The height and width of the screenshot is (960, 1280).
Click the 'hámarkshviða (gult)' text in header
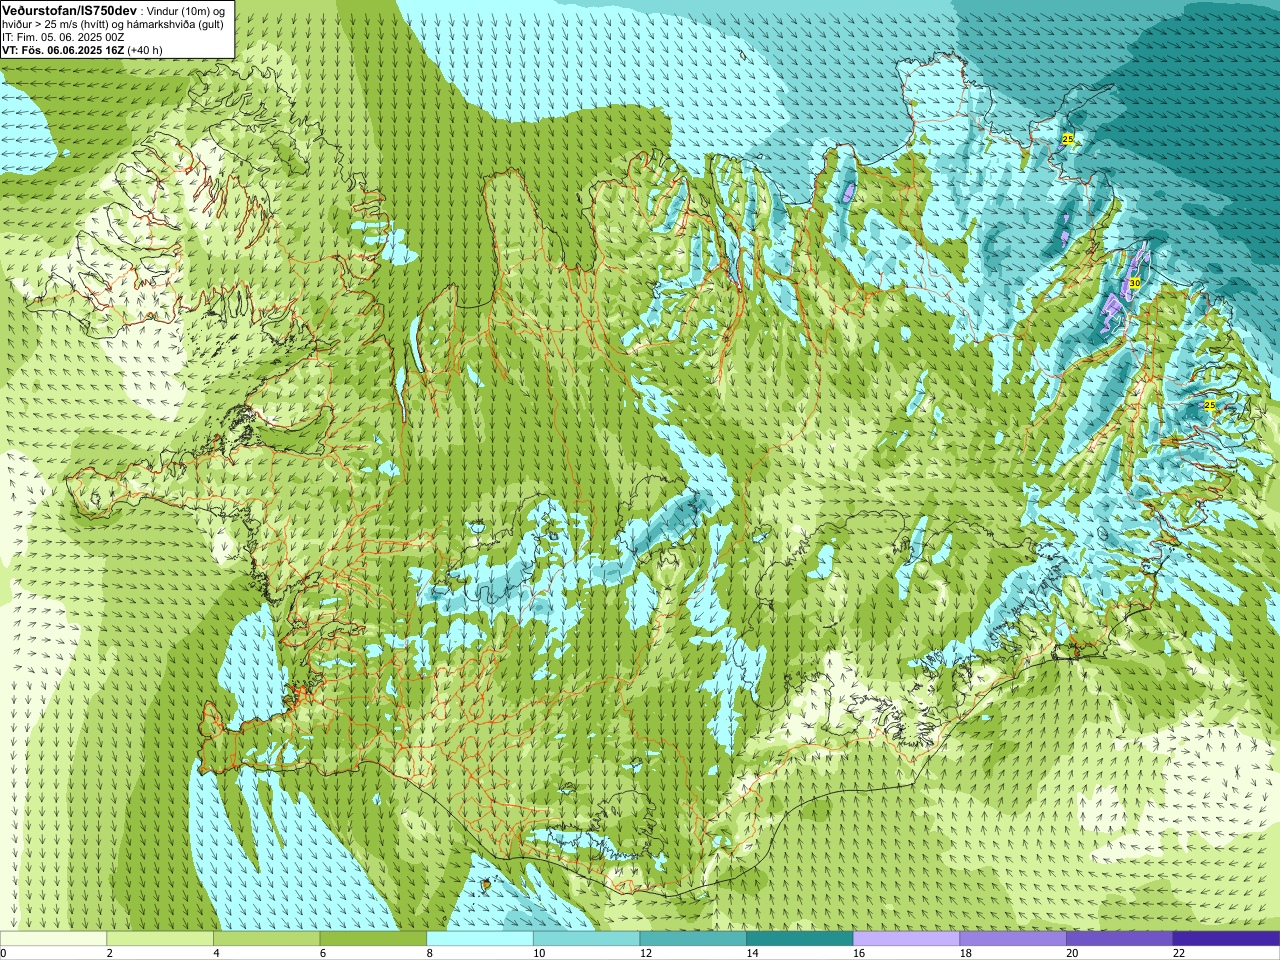click(x=176, y=24)
